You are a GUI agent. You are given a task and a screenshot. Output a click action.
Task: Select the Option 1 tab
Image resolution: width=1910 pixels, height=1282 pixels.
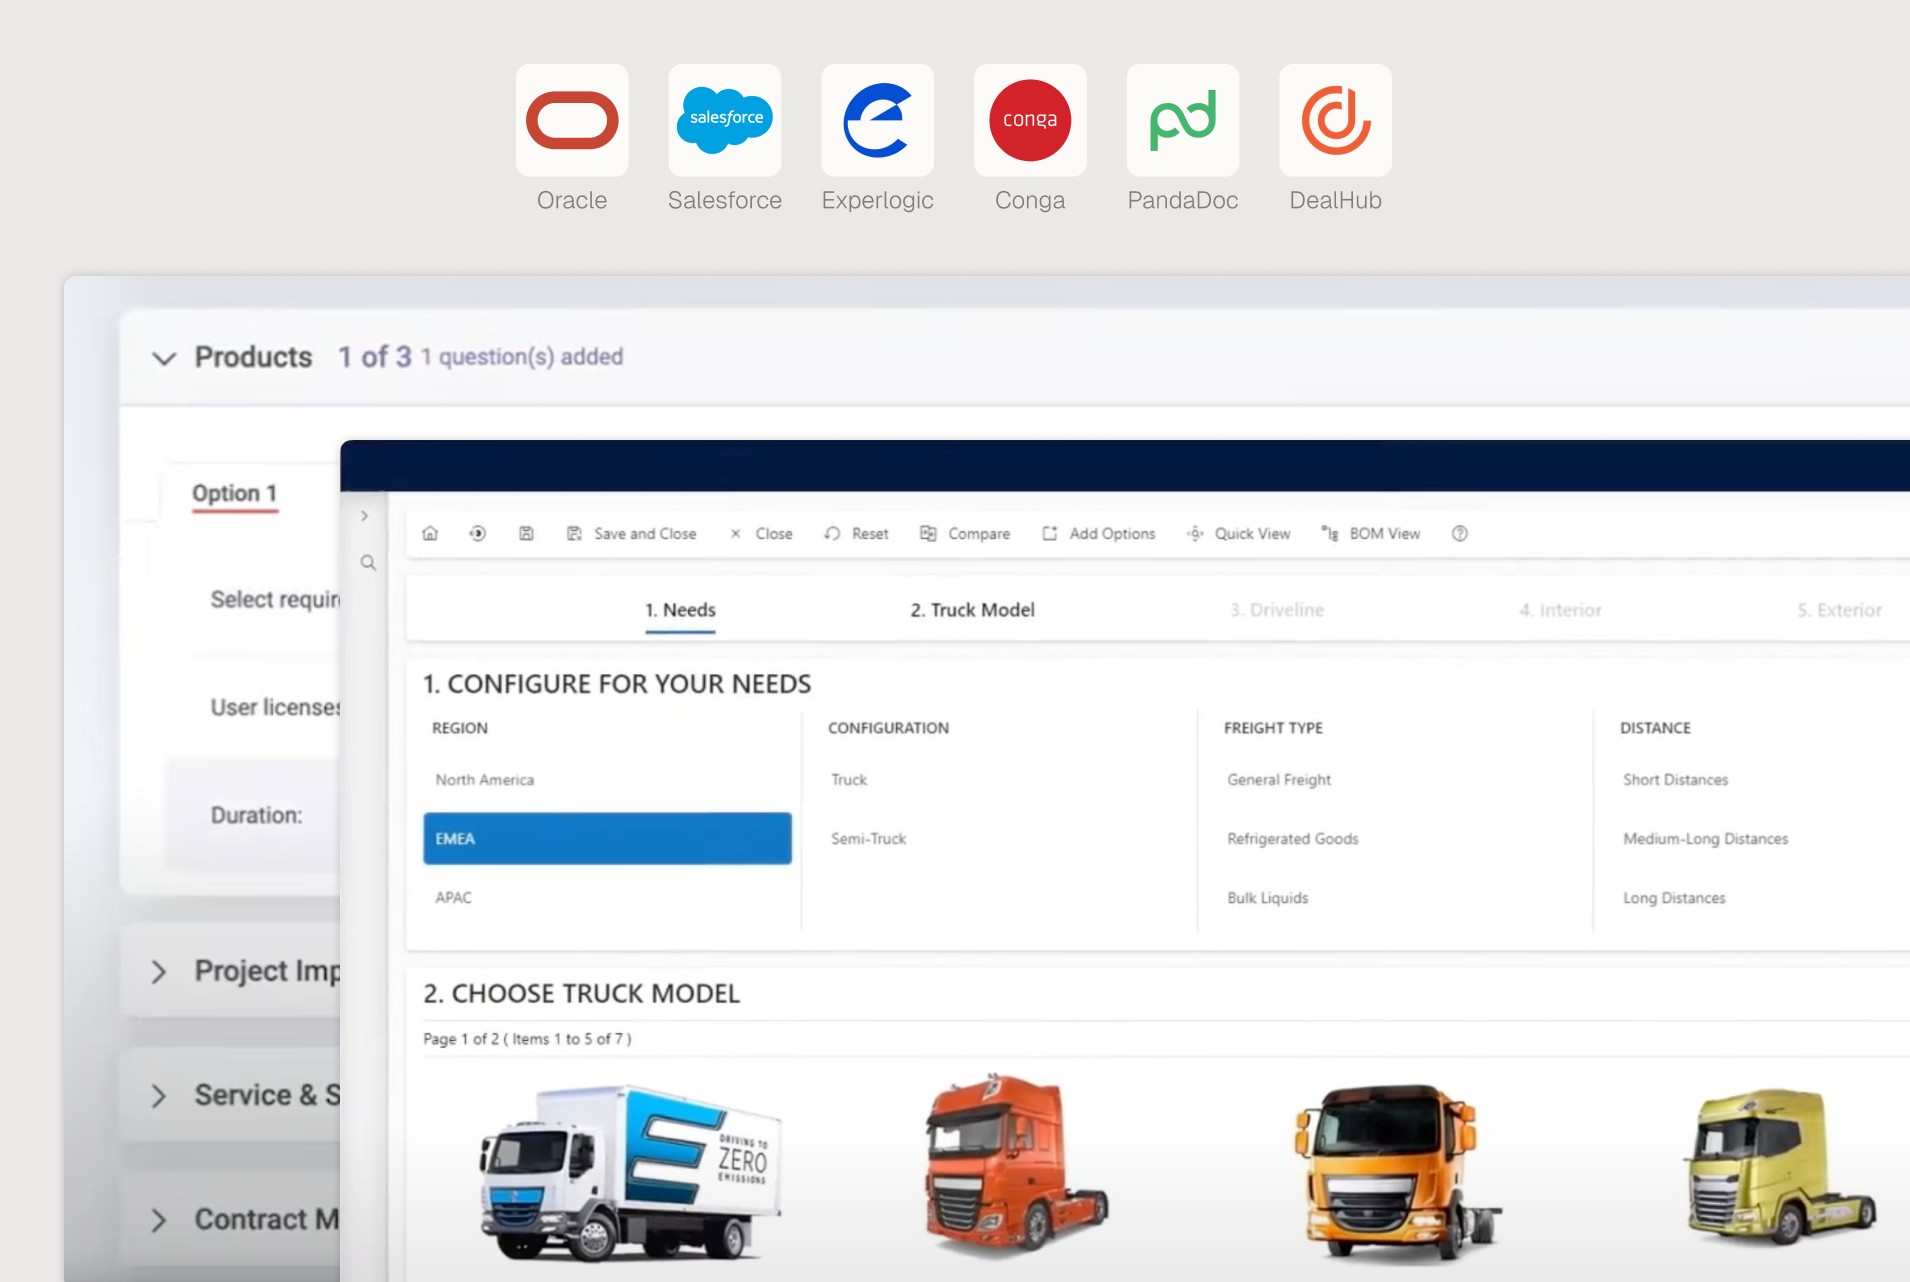[x=234, y=494]
